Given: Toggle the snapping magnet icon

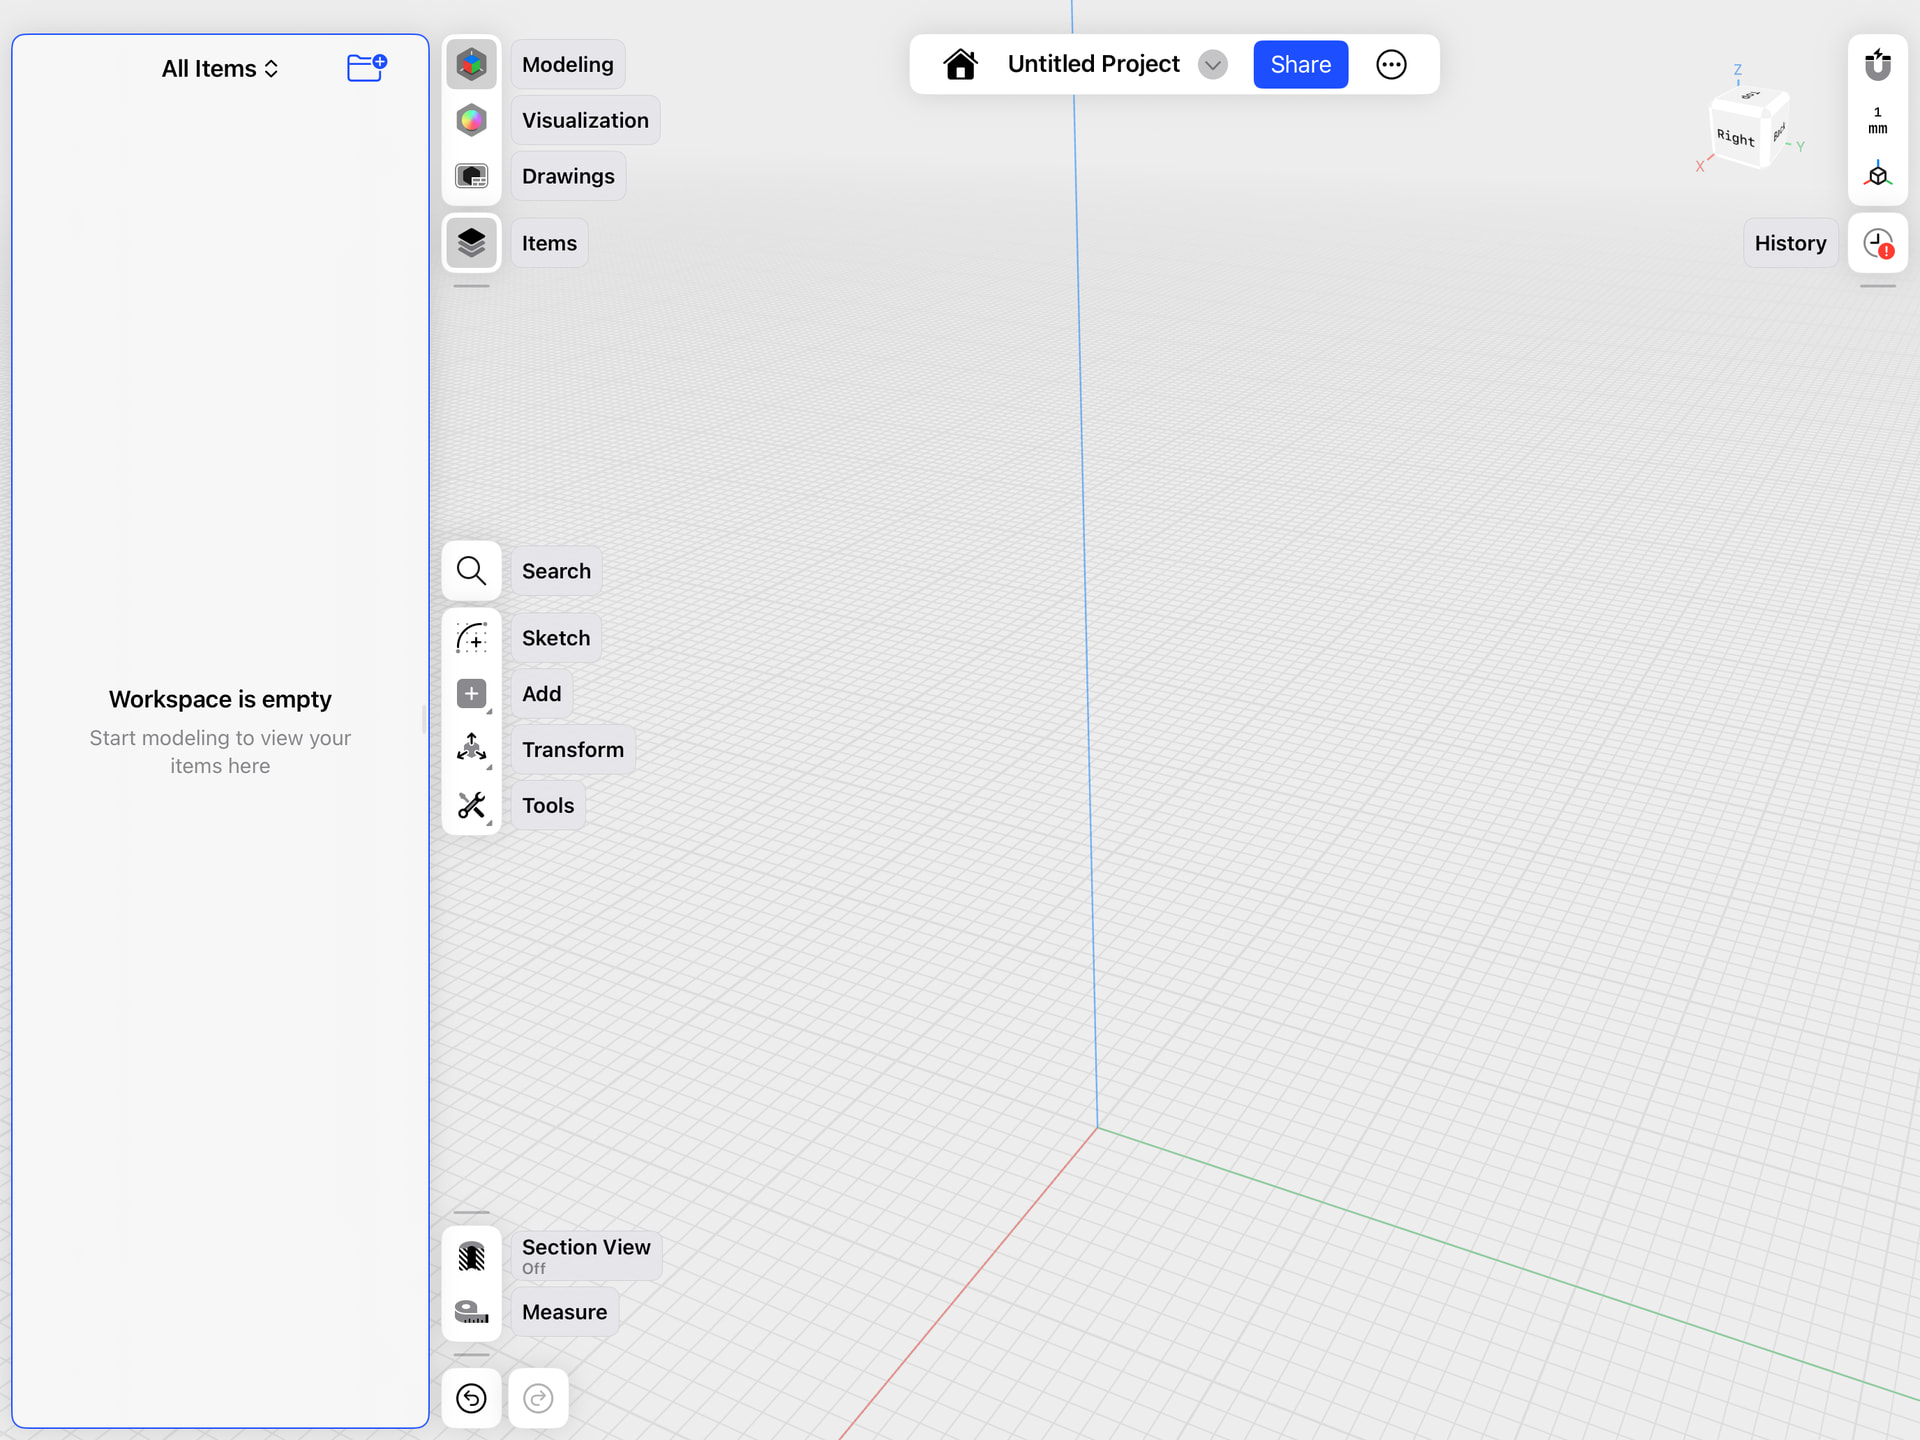Looking at the screenshot, I should pyautogui.click(x=1877, y=65).
